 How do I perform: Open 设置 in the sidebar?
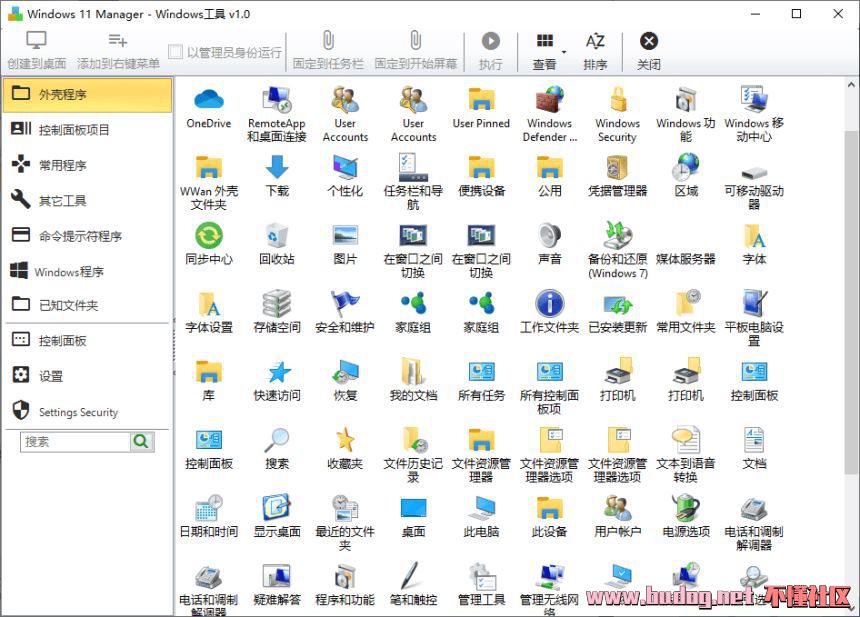point(88,376)
